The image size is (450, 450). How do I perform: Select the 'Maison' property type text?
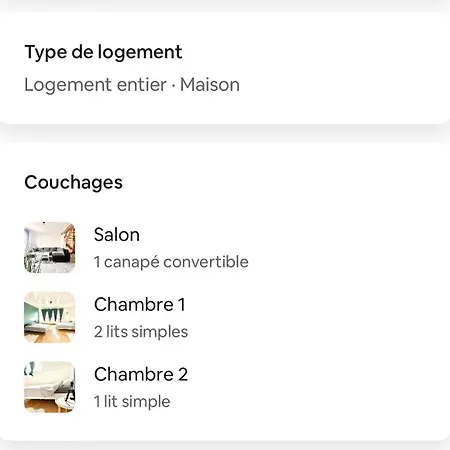click(x=210, y=85)
